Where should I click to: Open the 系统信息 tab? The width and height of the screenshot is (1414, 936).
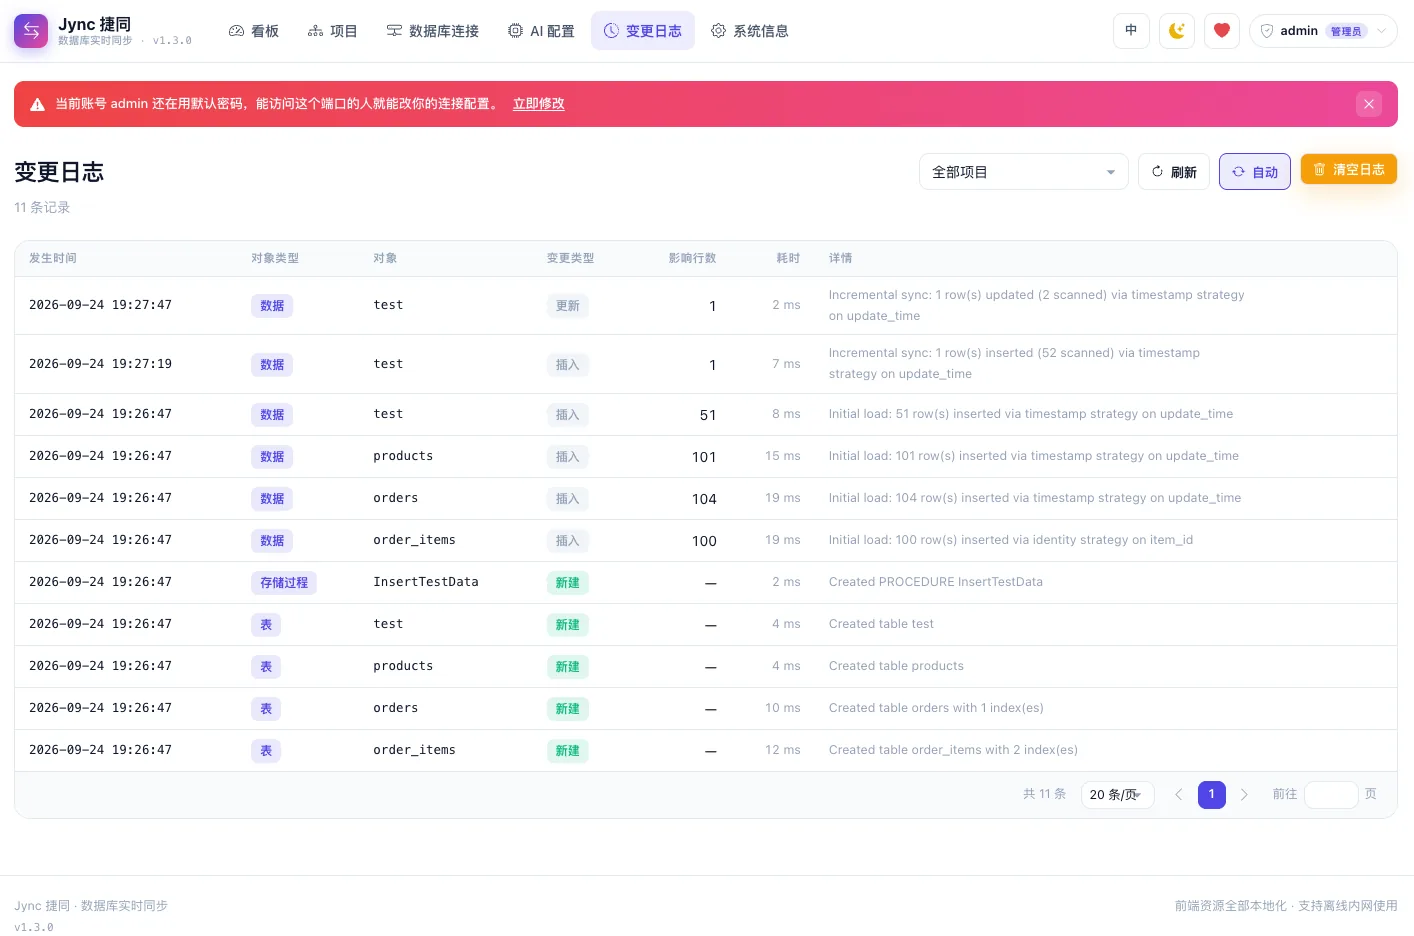coord(750,31)
